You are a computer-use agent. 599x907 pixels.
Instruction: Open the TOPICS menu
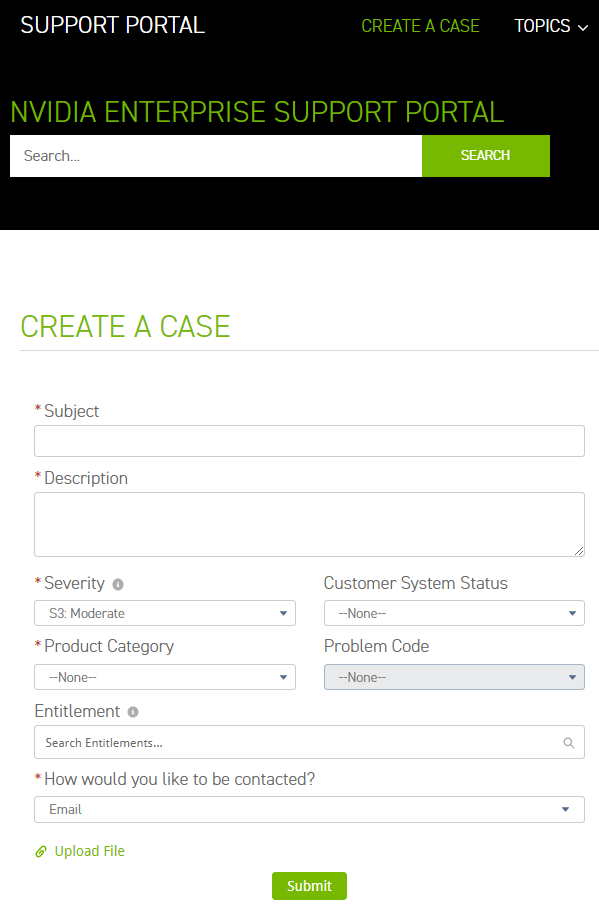coord(551,26)
